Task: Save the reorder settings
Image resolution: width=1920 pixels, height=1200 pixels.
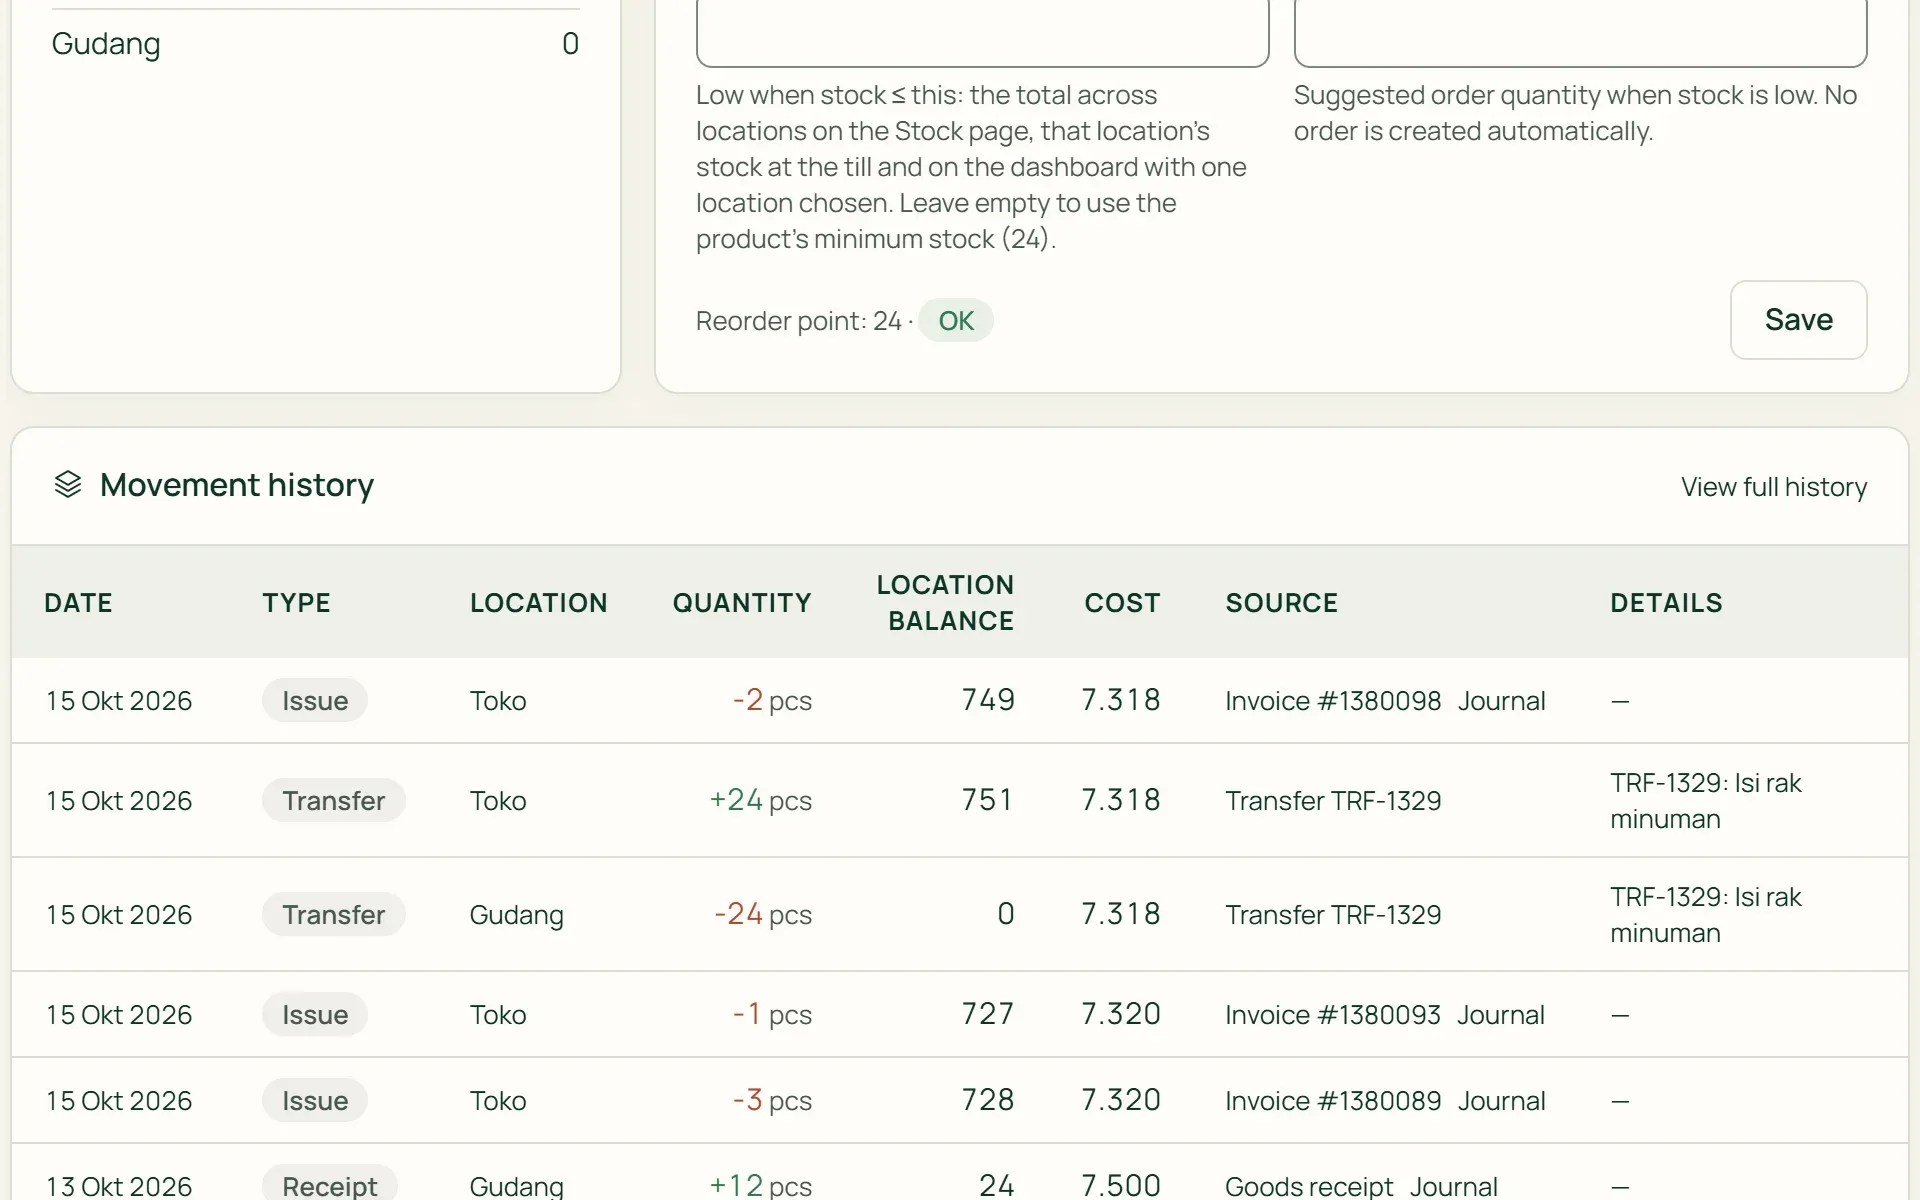Action: click(x=1798, y=320)
